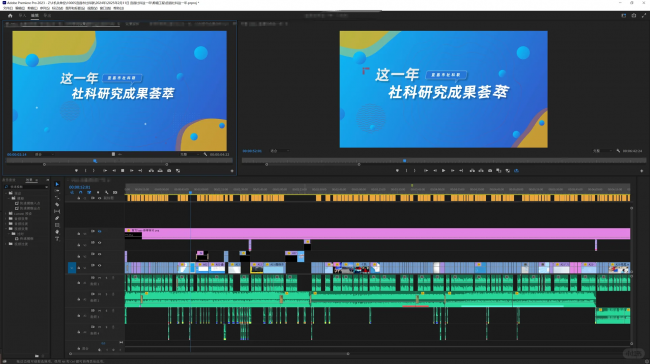Click the effects search input field
Screen dimensions: 650x364
(26, 187)
